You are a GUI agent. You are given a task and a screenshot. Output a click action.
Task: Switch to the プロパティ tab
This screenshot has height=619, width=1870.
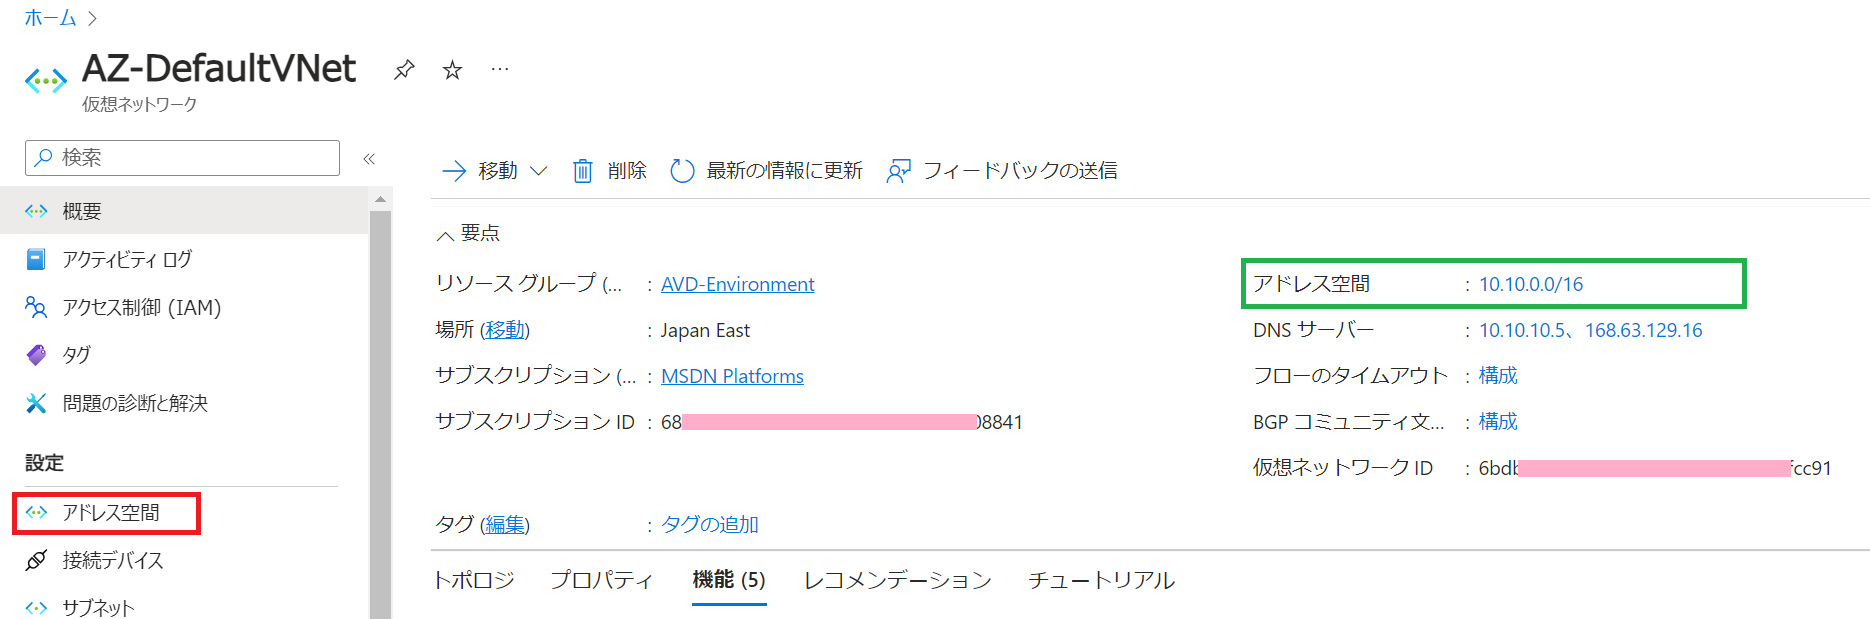[602, 580]
